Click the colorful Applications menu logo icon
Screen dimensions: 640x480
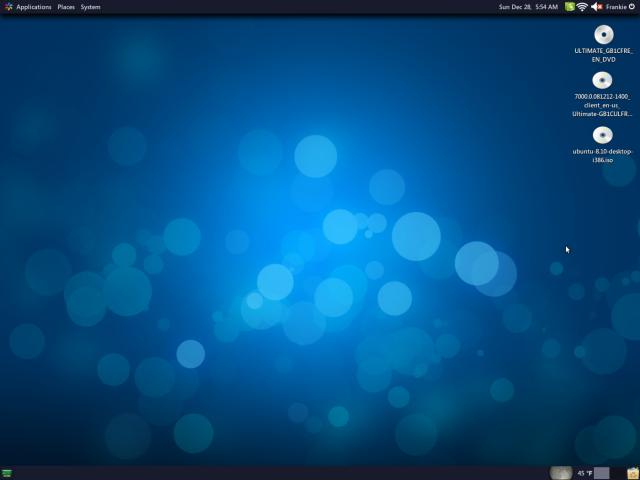(8, 7)
